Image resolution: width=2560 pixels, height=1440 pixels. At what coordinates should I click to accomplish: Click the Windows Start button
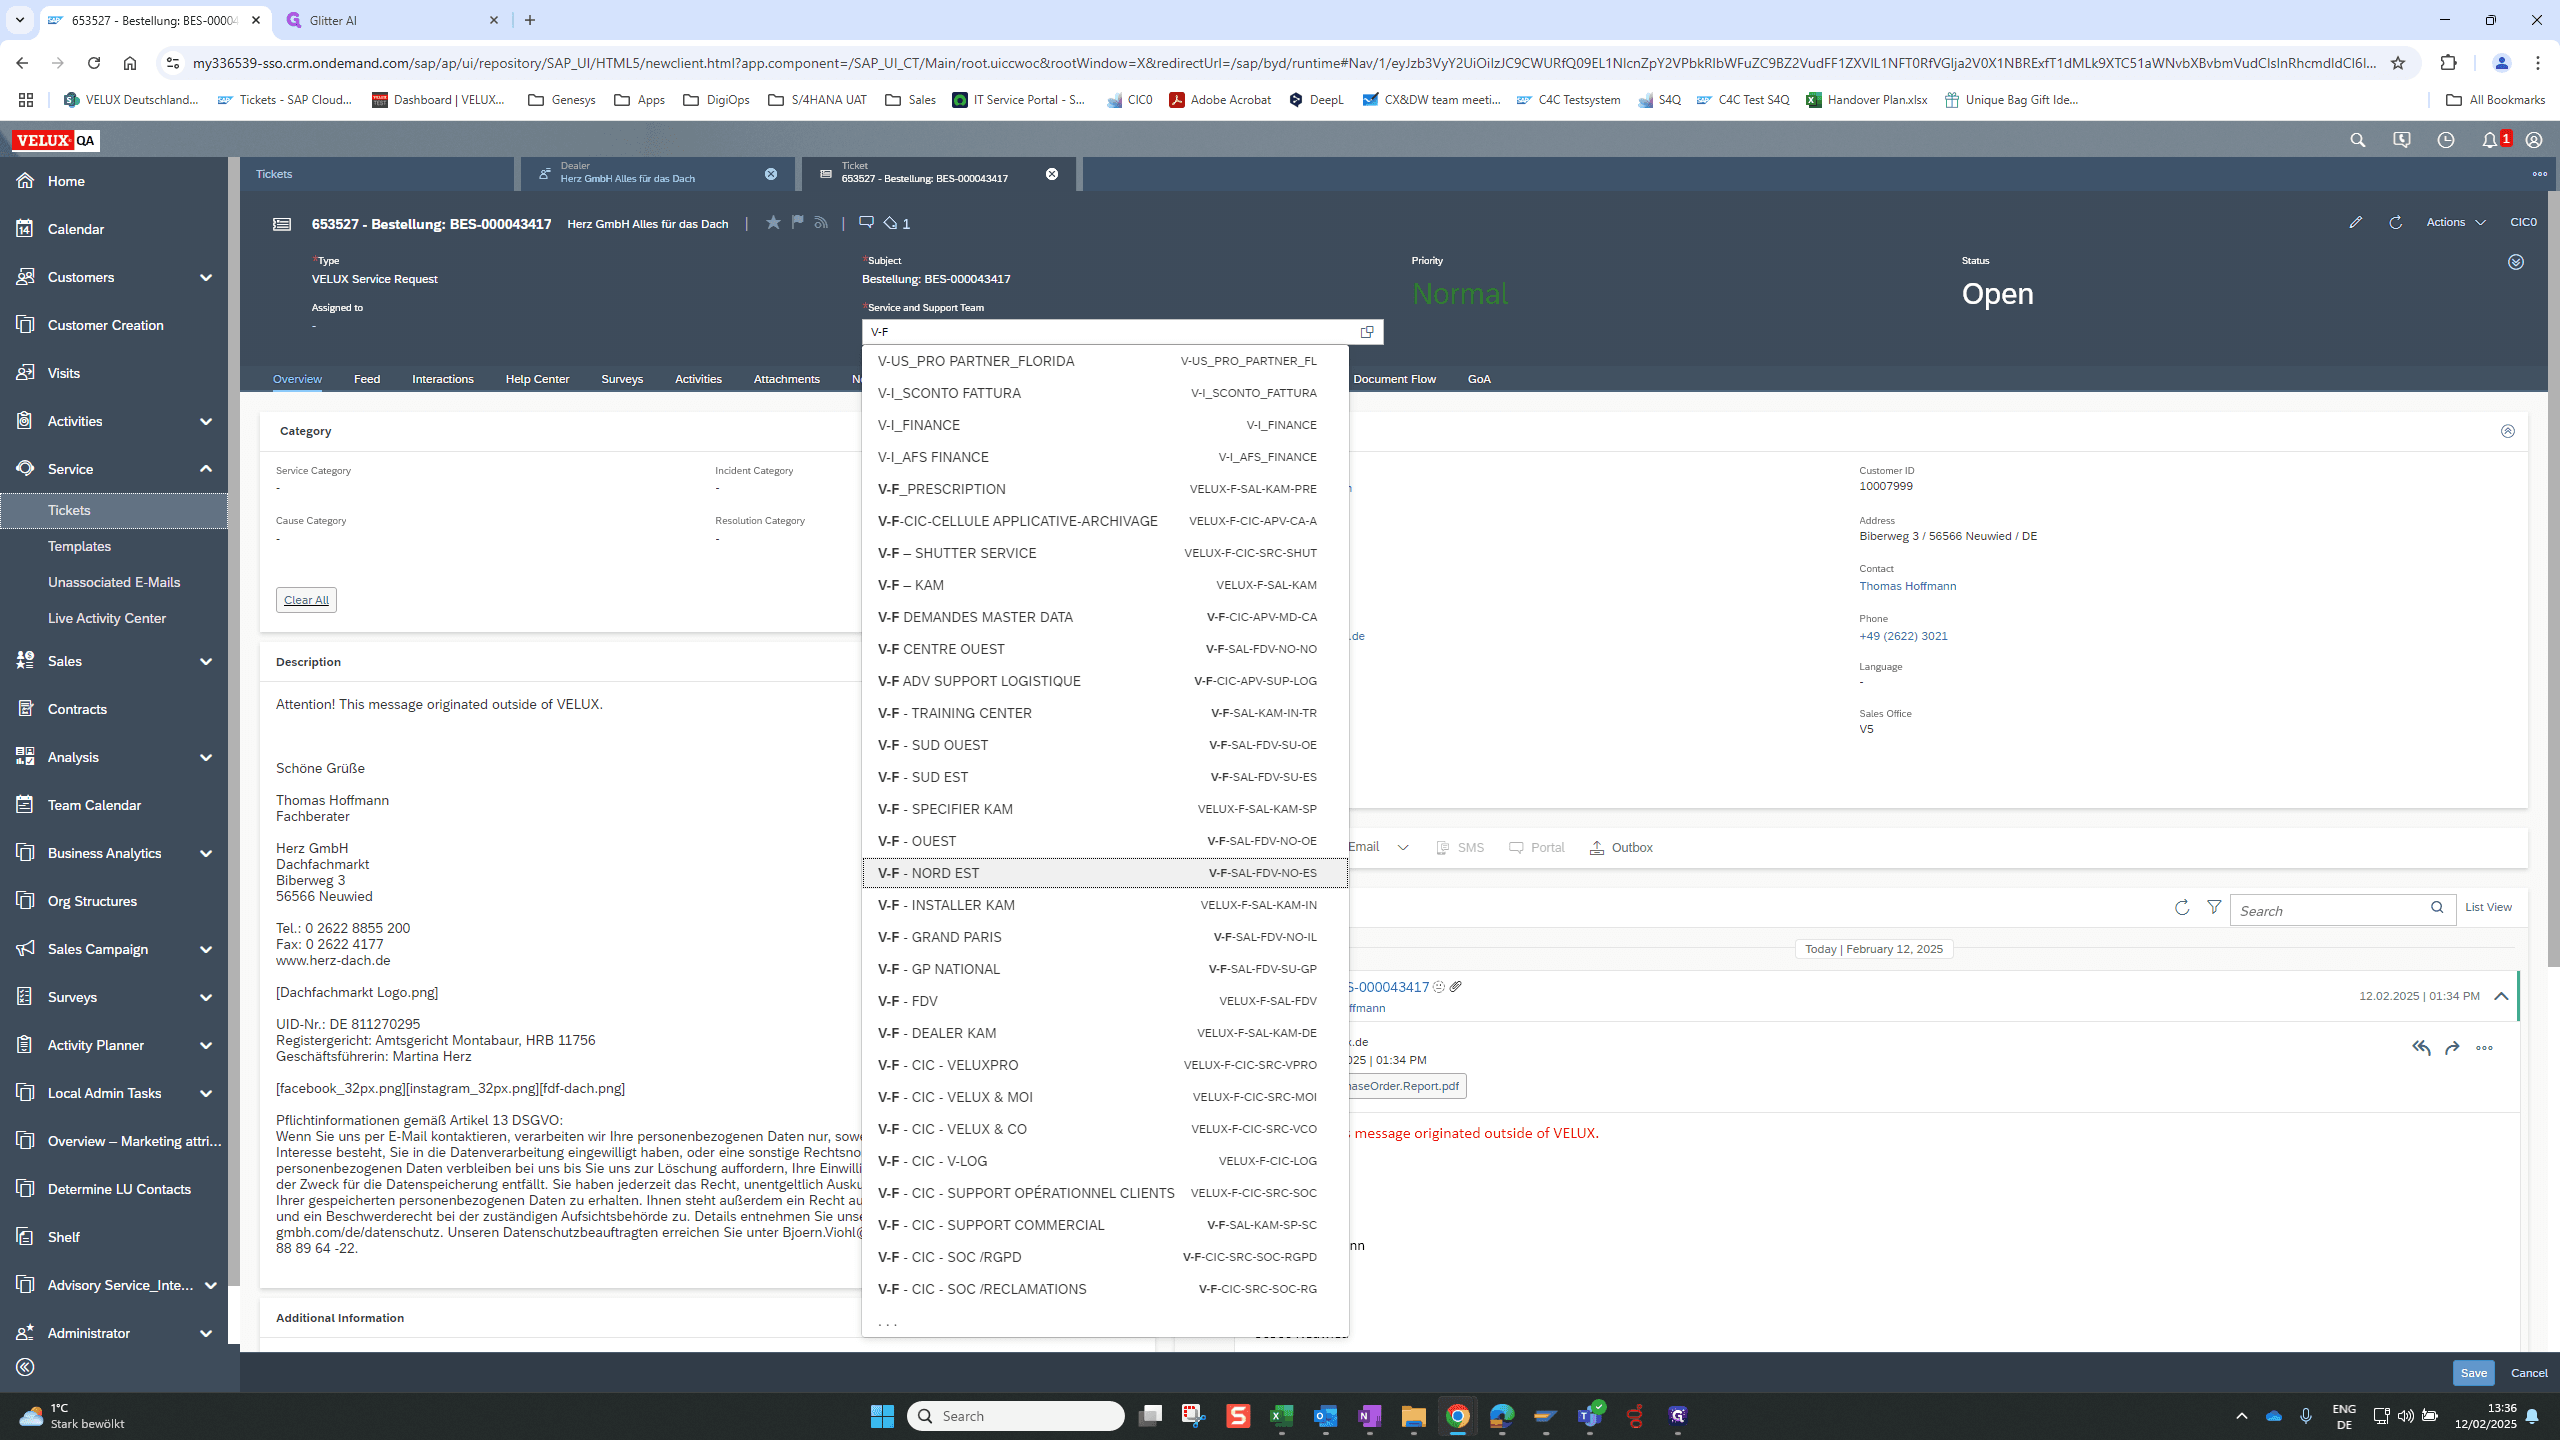pos(882,1416)
